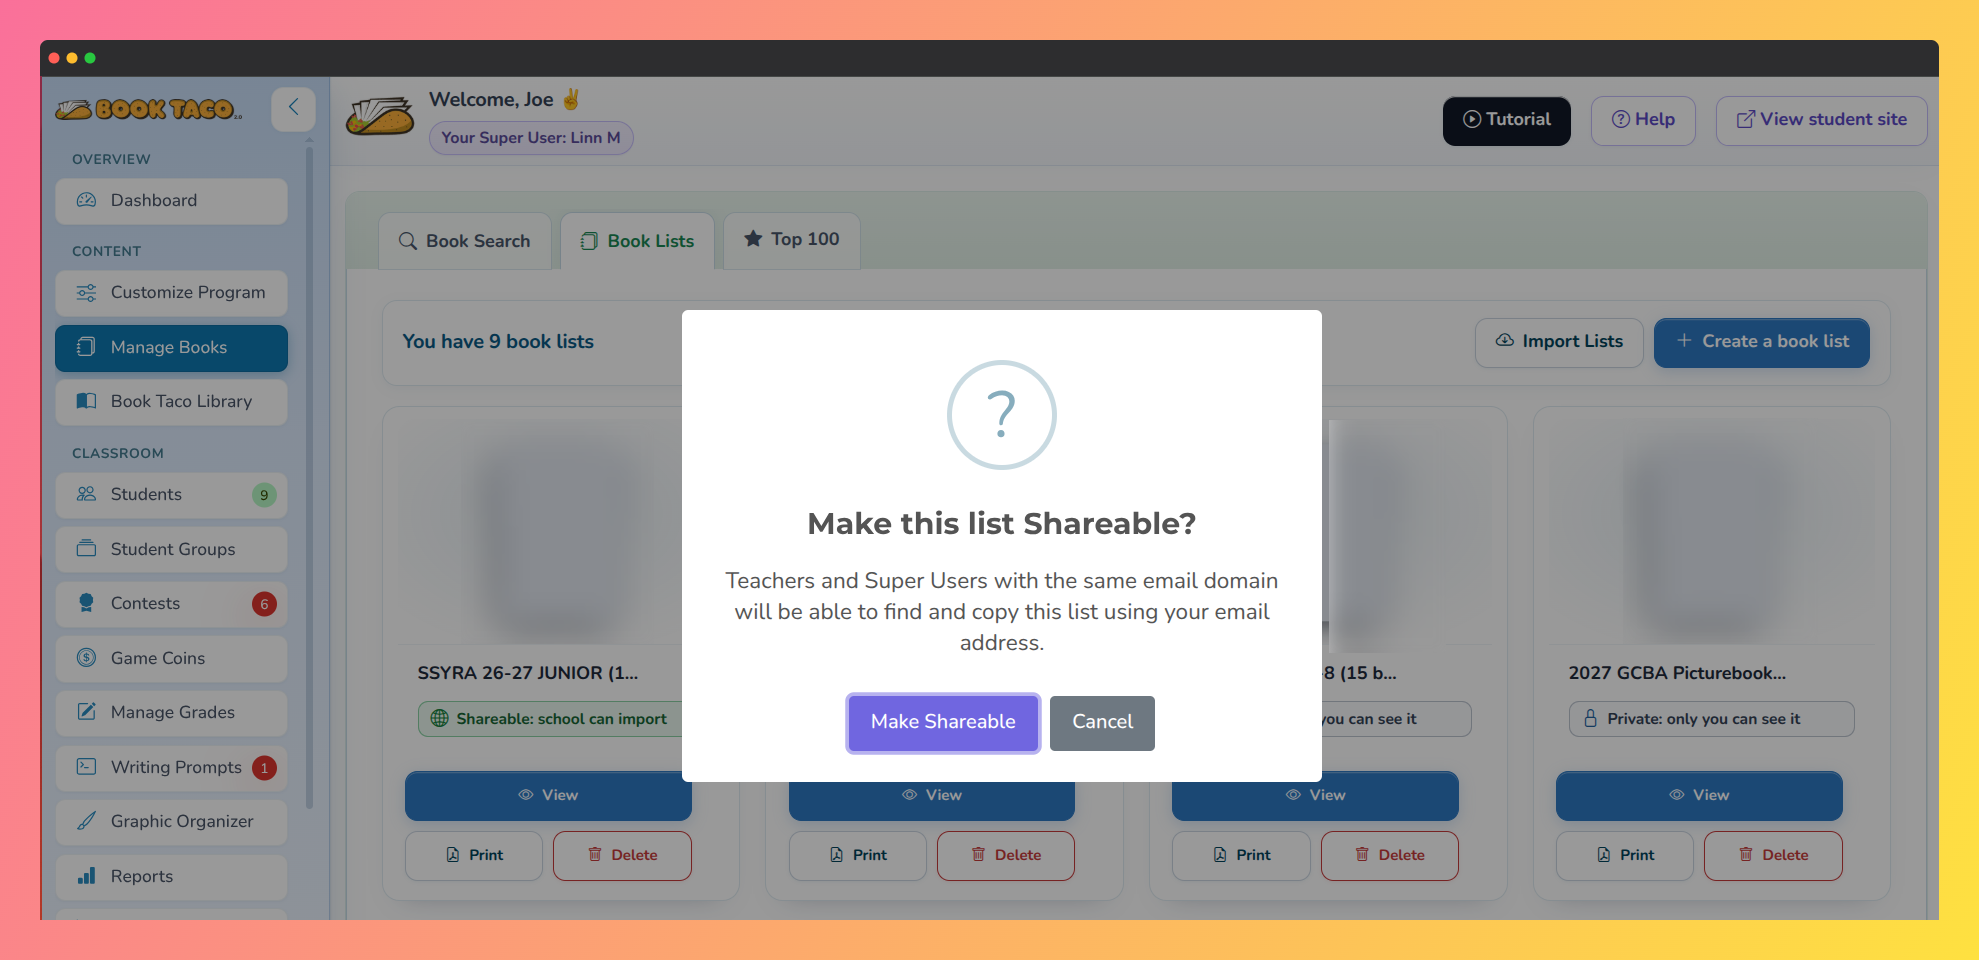
Task: Delete SSYRA 26-27 JUNIOR list
Action: [x=622, y=856]
